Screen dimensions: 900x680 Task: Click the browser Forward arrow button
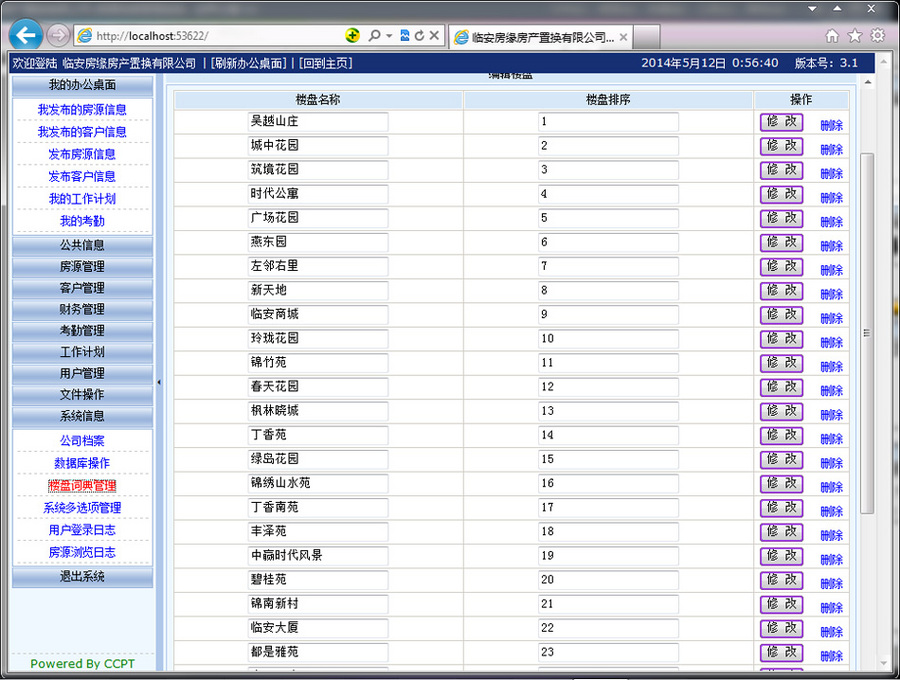58,36
